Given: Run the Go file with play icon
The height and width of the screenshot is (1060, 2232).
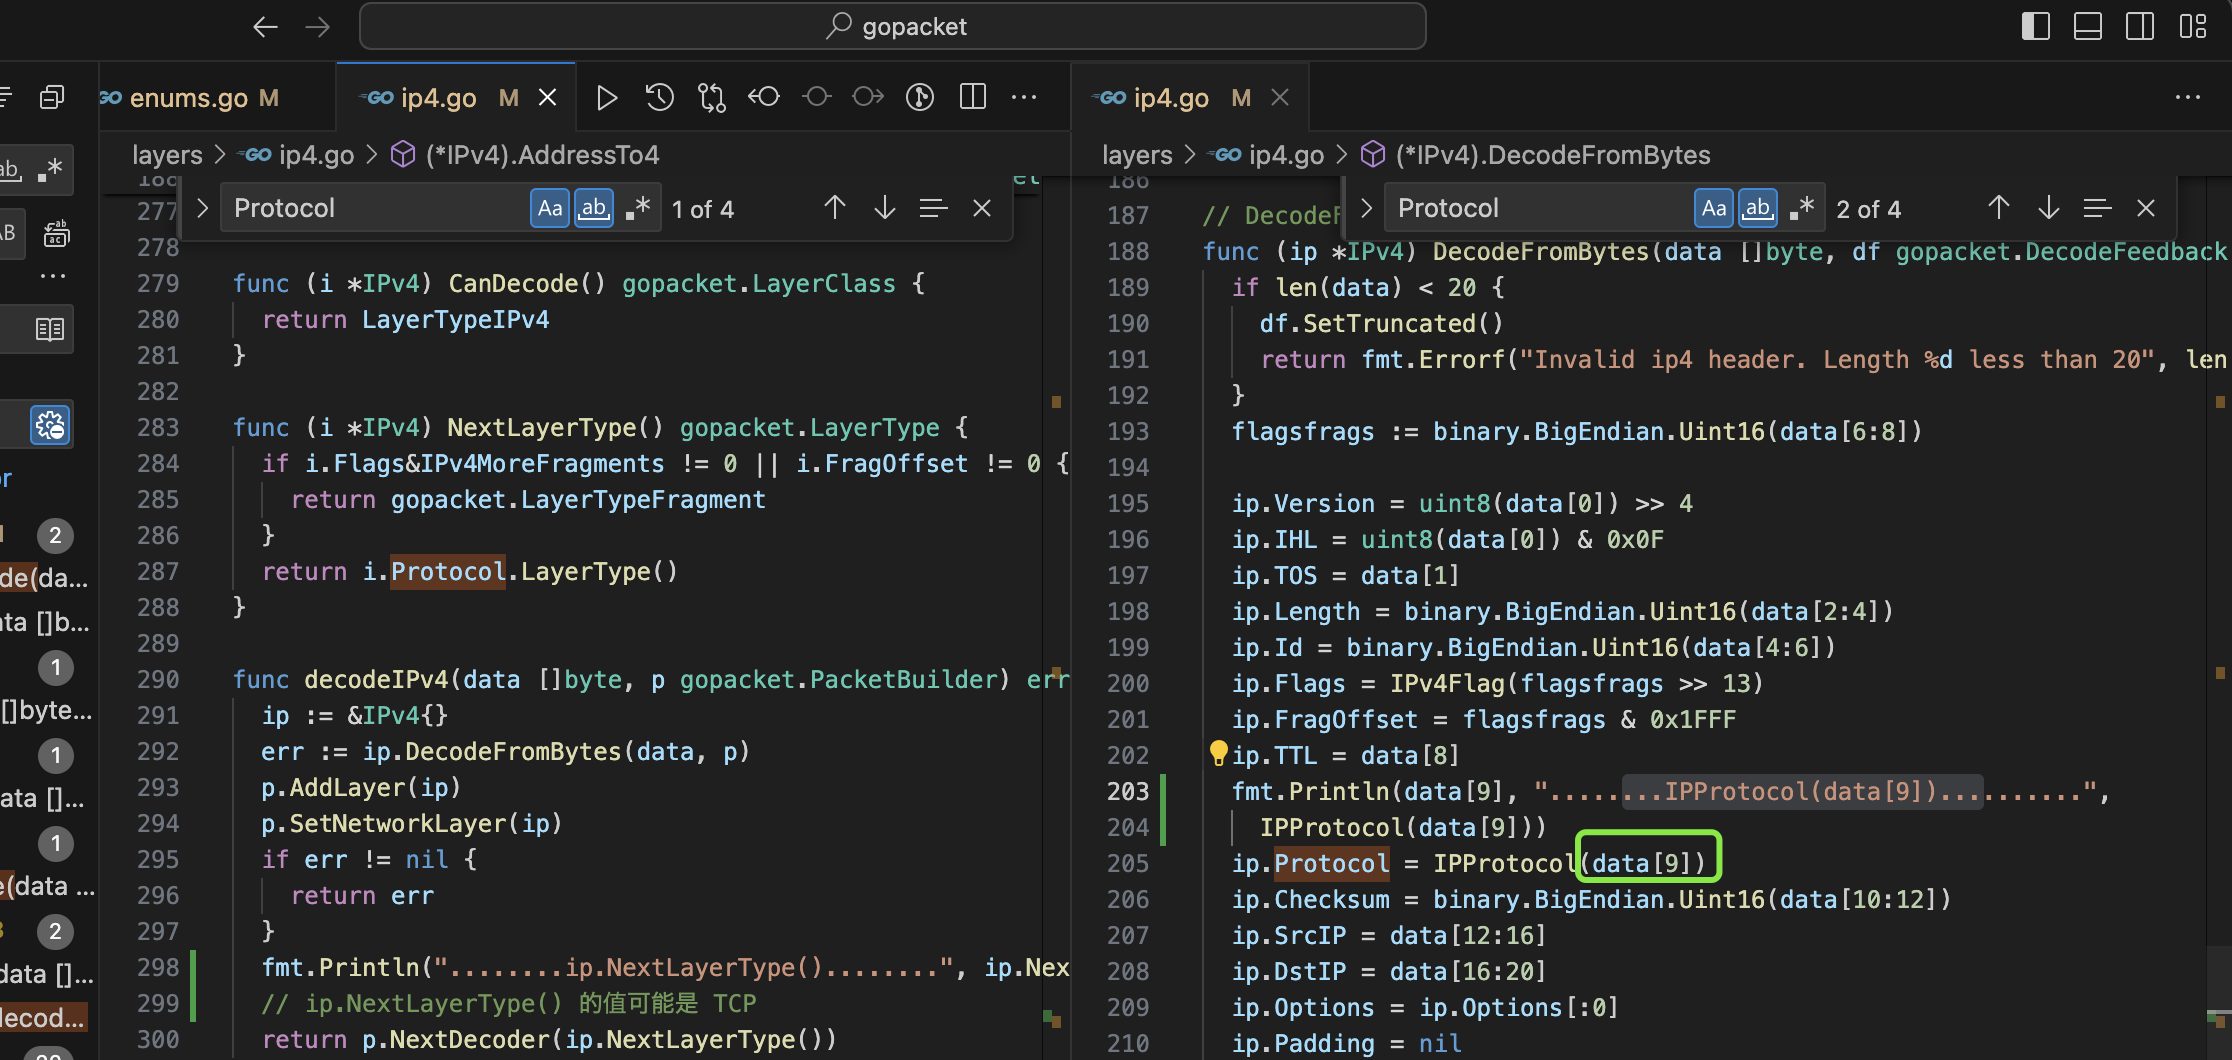Looking at the screenshot, I should tap(606, 97).
